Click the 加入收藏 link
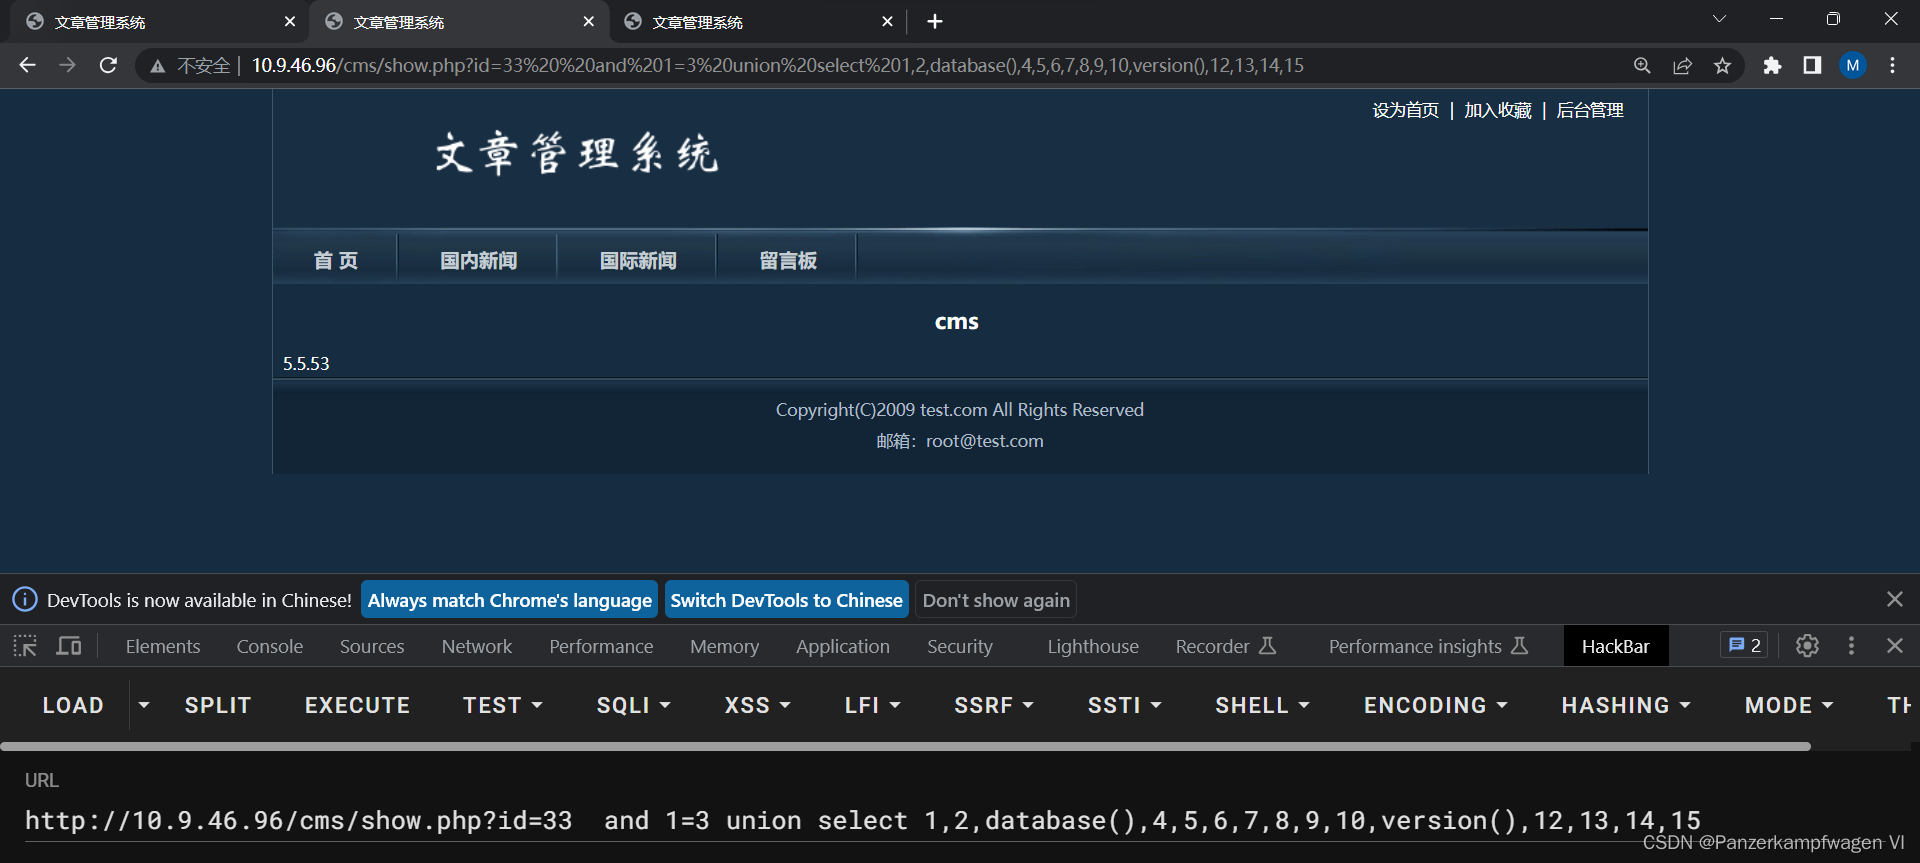 (x=1497, y=110)
